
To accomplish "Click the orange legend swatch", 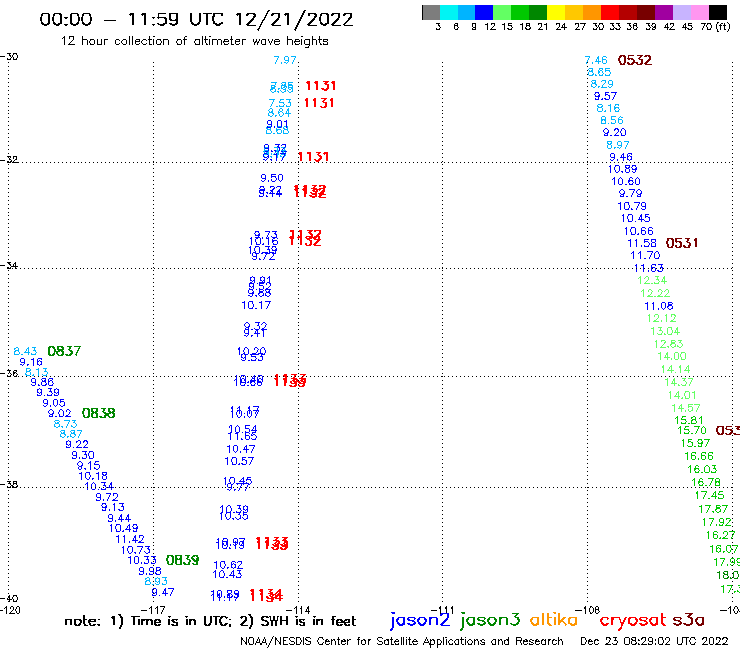I will tap(592, 13).
